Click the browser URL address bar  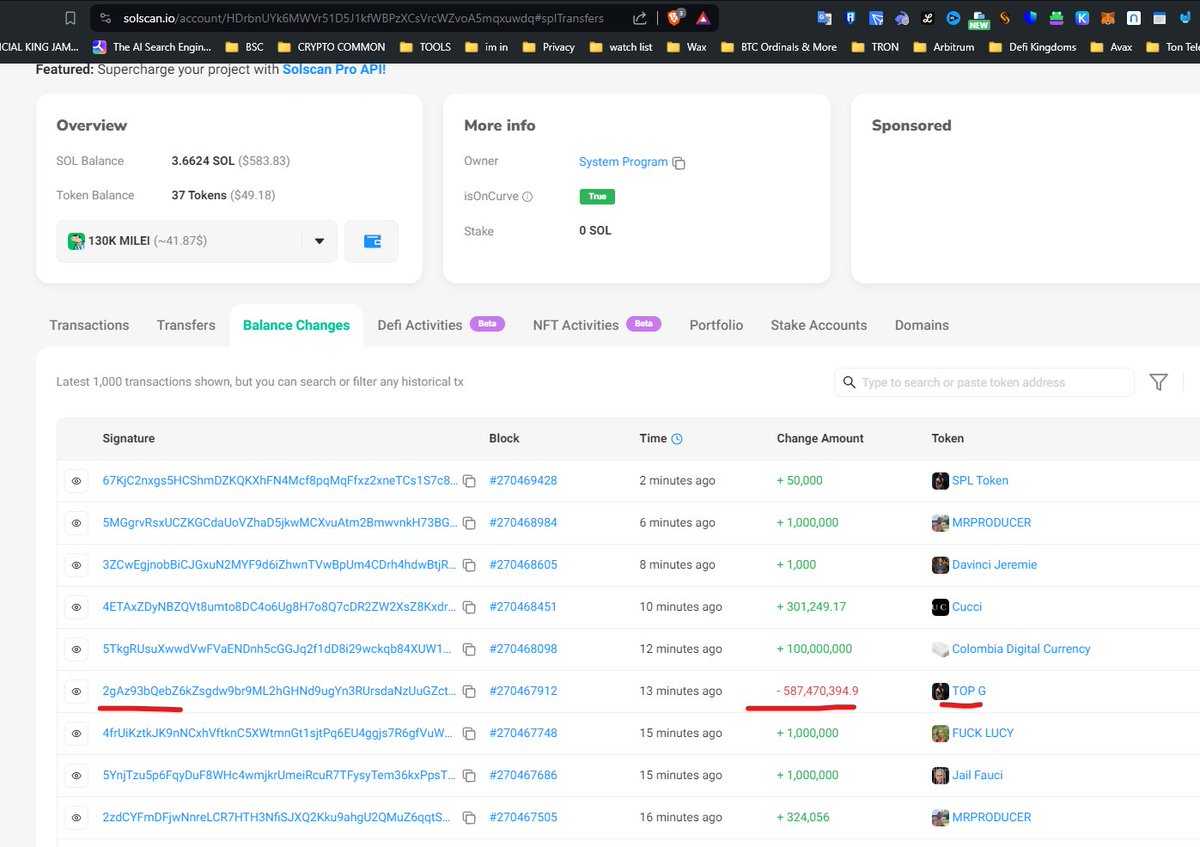coord(363,18)
